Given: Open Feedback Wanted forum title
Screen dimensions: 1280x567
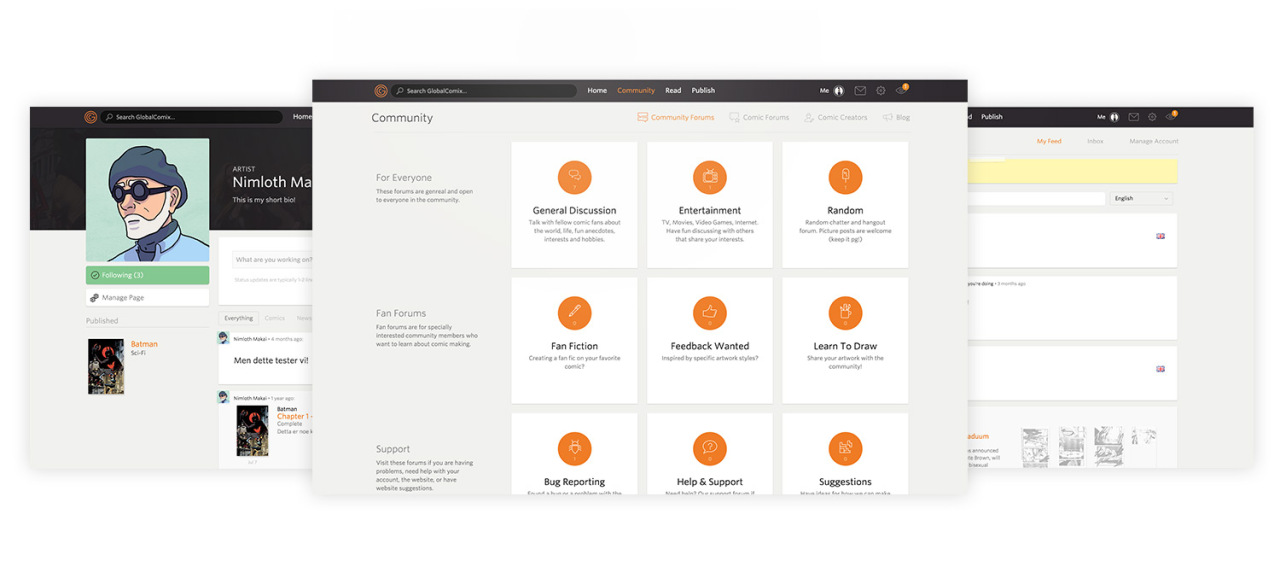Looking at the screenshot, I should [710, 346].
